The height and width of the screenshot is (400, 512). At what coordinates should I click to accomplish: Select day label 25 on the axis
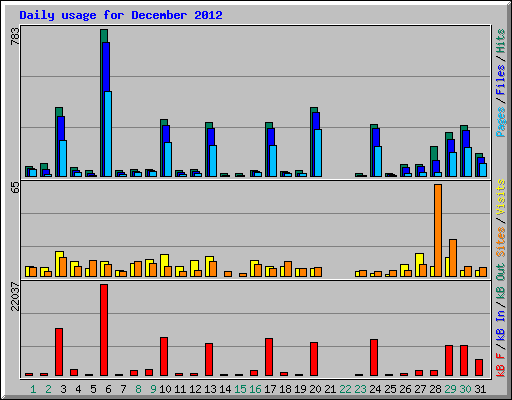click(390, 389)
